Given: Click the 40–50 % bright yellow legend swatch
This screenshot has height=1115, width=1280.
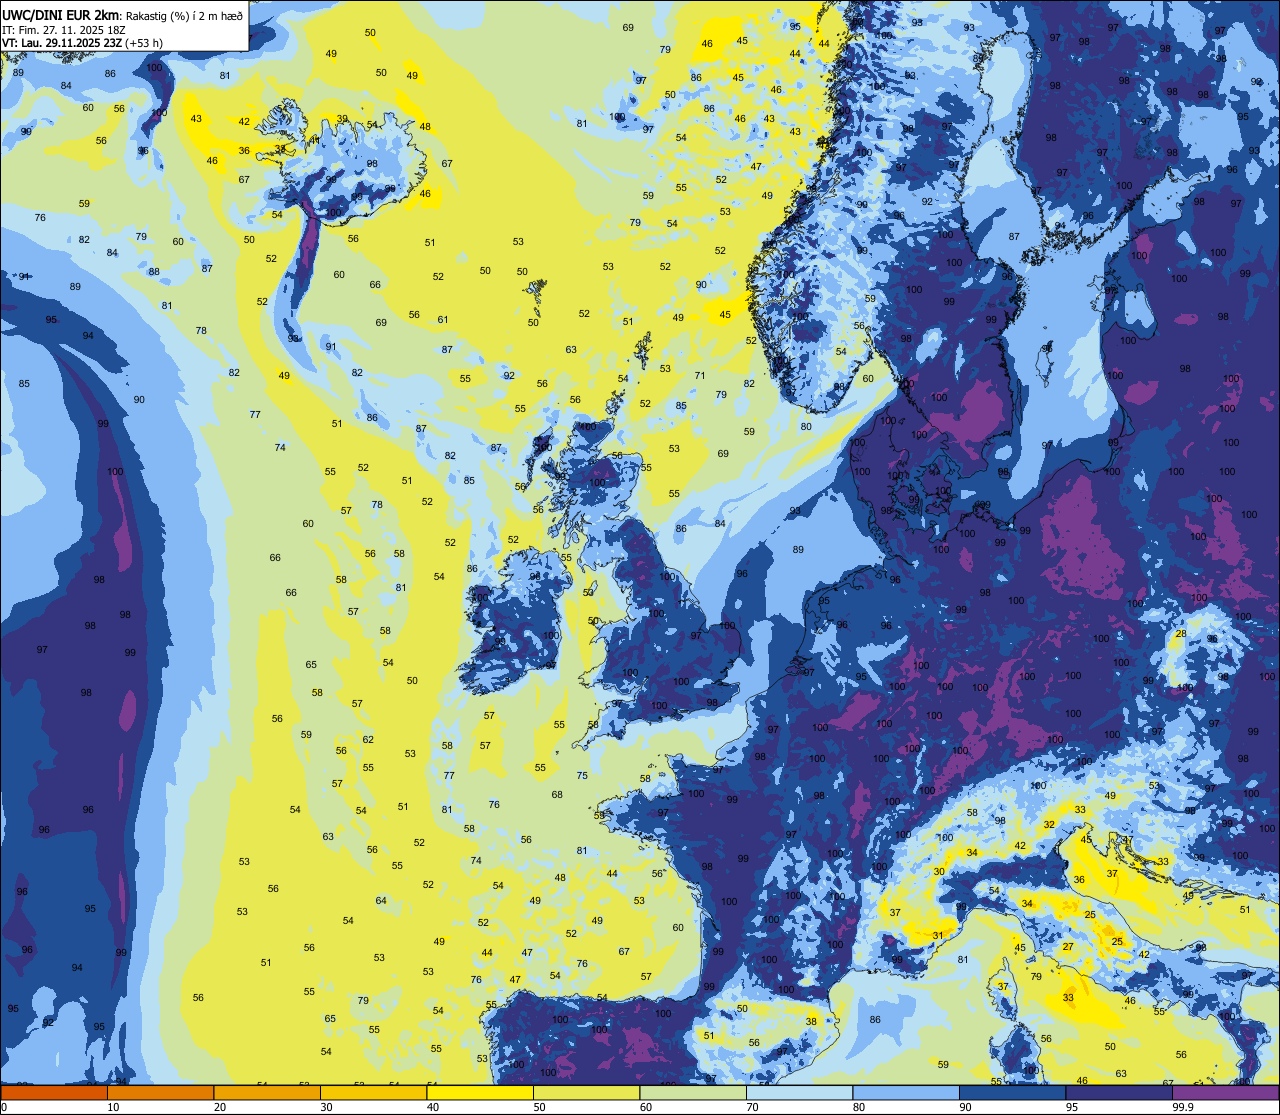Looking at the screenshot, I should [480, 1093].
